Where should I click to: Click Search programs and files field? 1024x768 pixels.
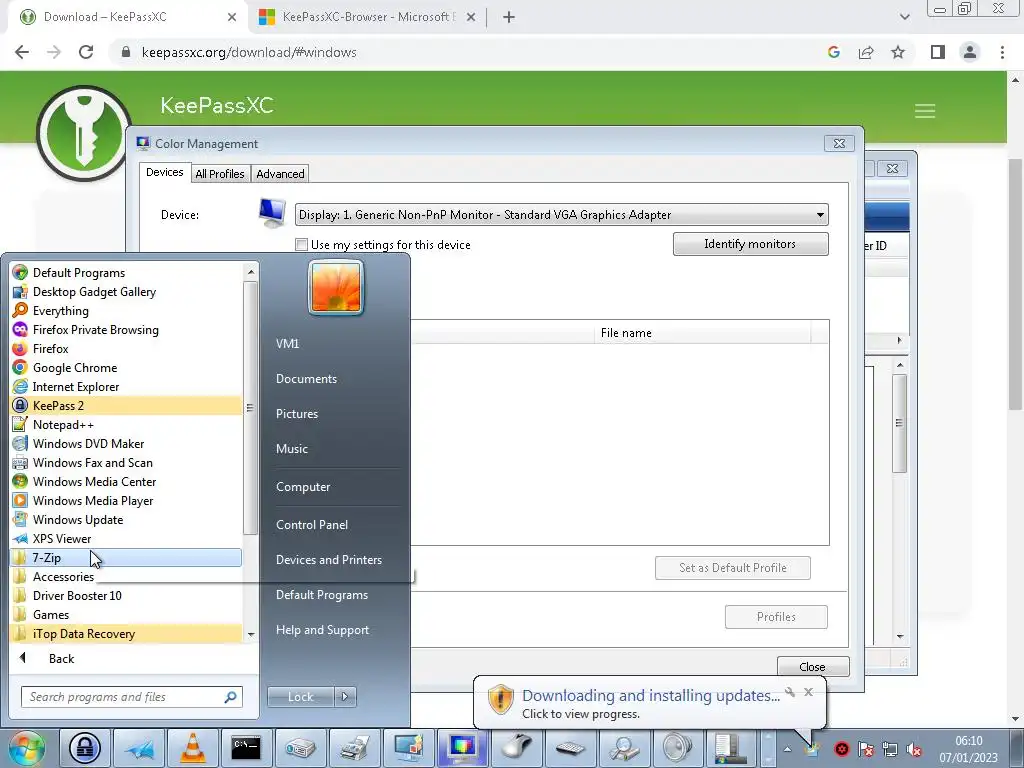(x=131, y=697)
